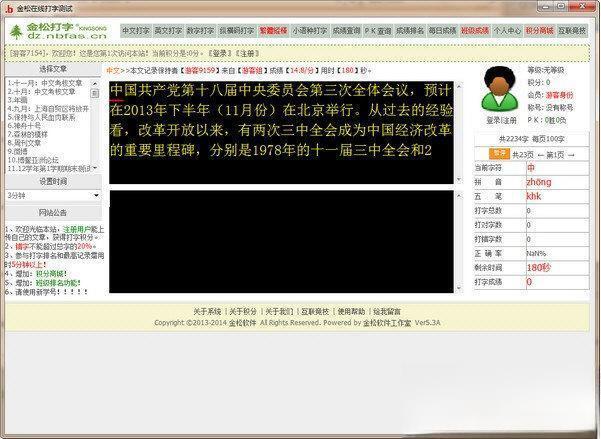Image resolution: width=601 pixels, height=439 pixels.
Task: Click the 网站公告 panel header
Action: 53,212
